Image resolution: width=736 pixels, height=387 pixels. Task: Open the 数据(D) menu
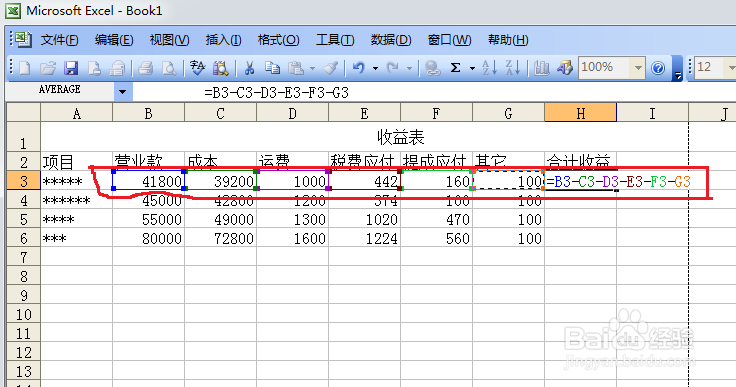pos(391,40)
